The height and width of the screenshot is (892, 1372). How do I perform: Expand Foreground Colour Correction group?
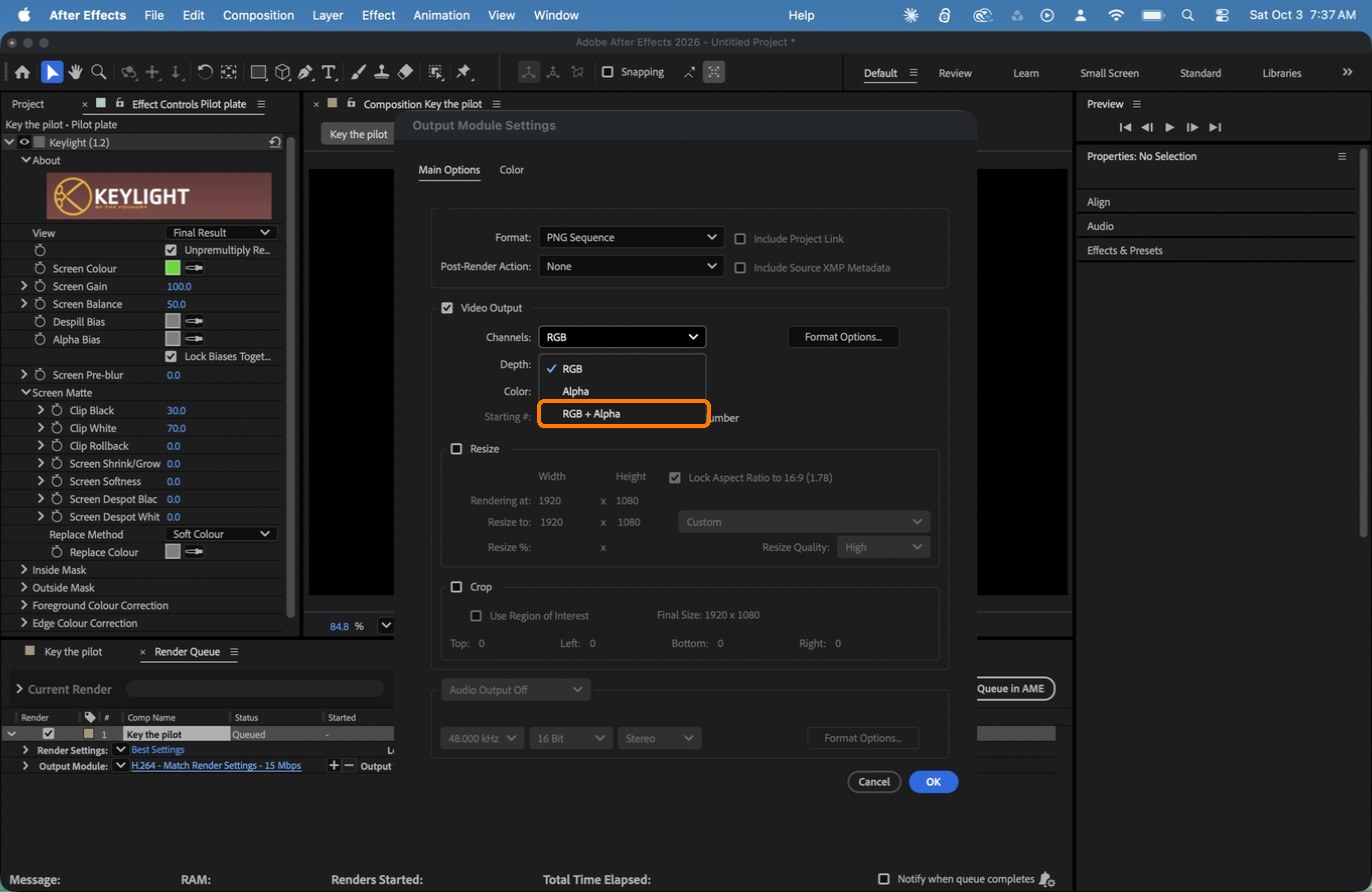[x=24, y=606]
